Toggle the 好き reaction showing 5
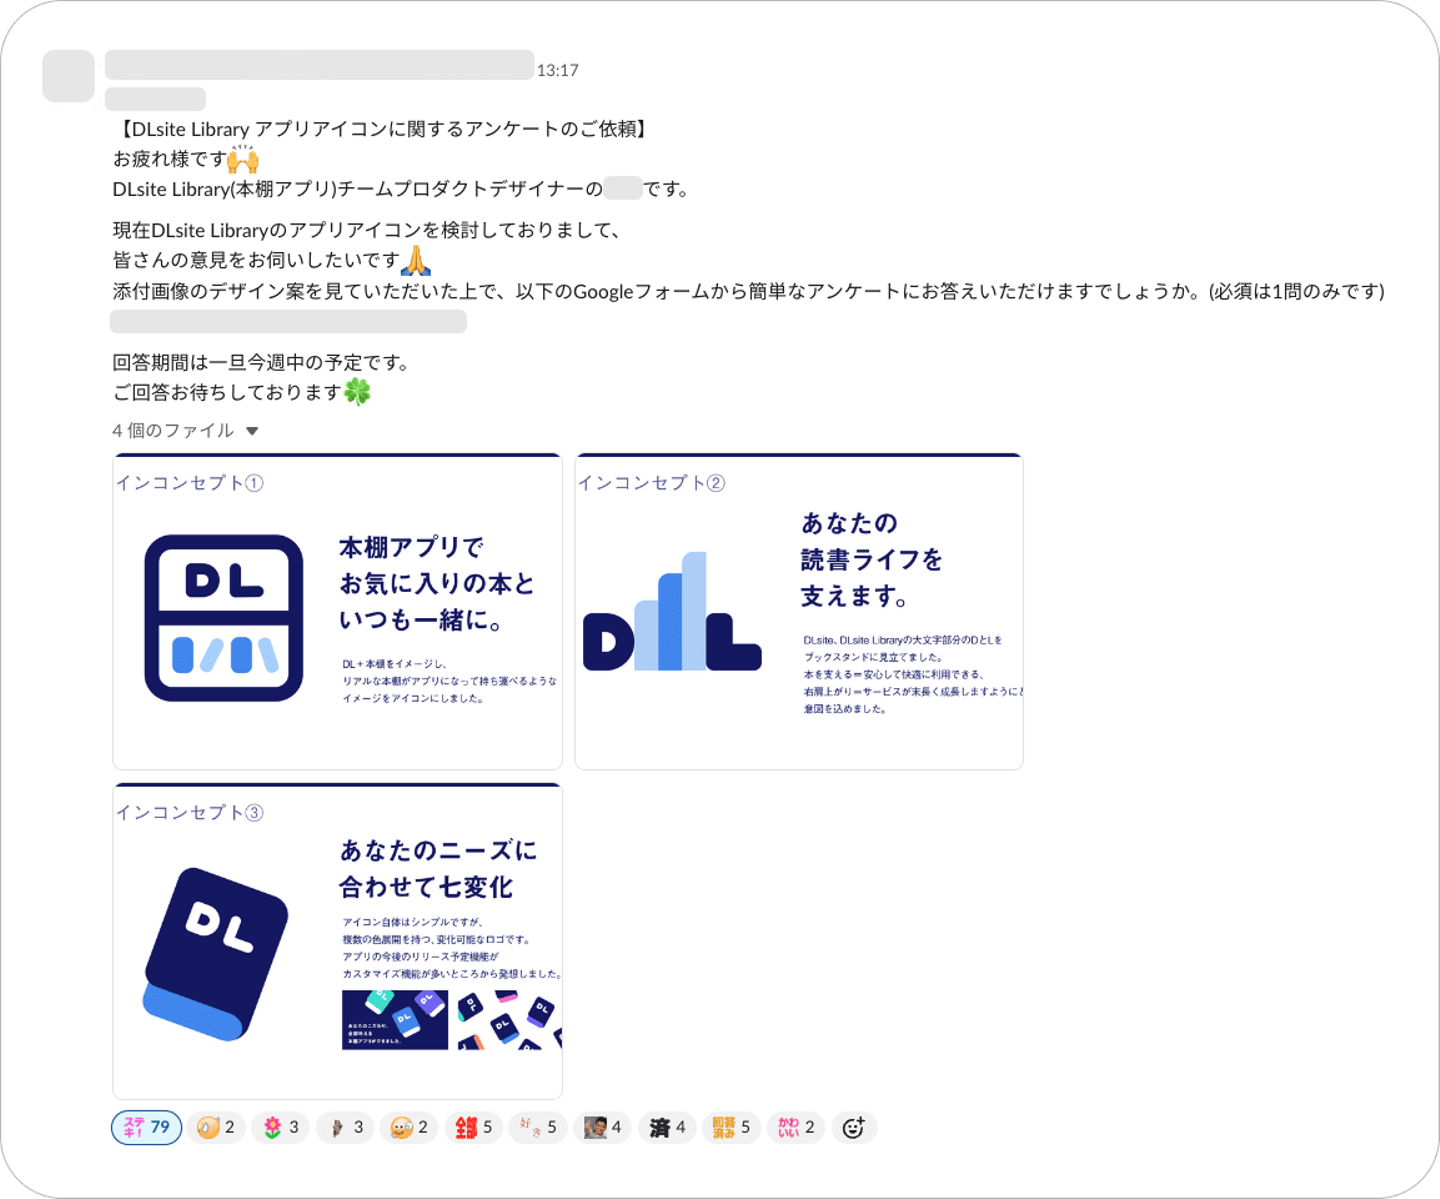 538,1127
